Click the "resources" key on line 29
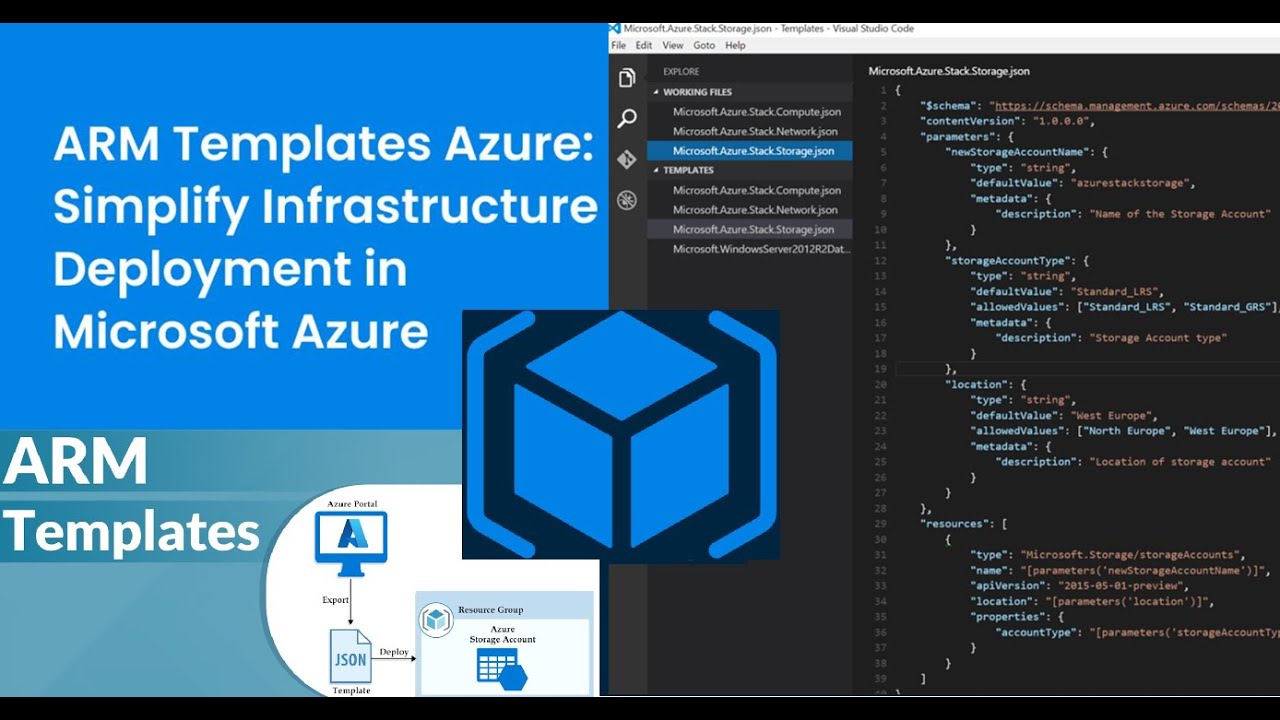 tap(955, 524)
